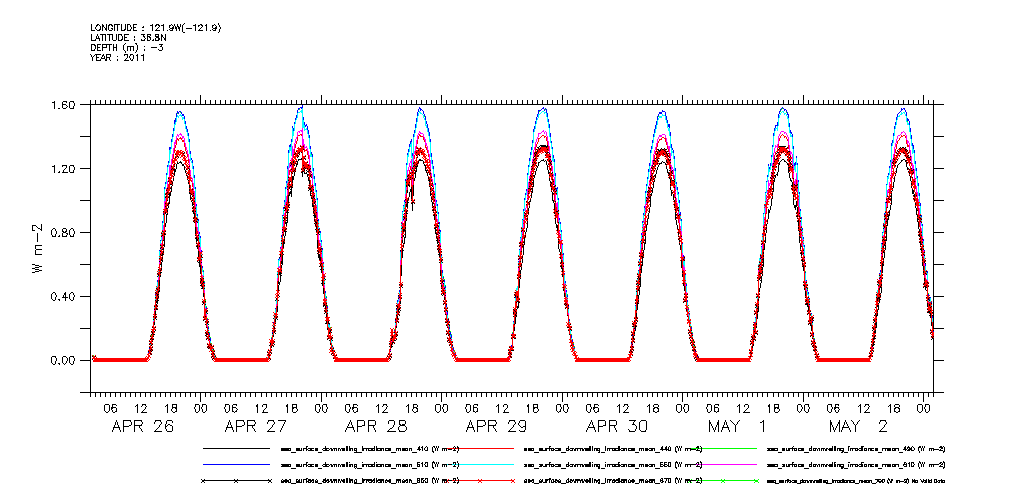Image resolution: width=1009 pixels, height=504 pixels.
Task: Click the legend entry ending with No Valid Data
Action: coord(856,481)
